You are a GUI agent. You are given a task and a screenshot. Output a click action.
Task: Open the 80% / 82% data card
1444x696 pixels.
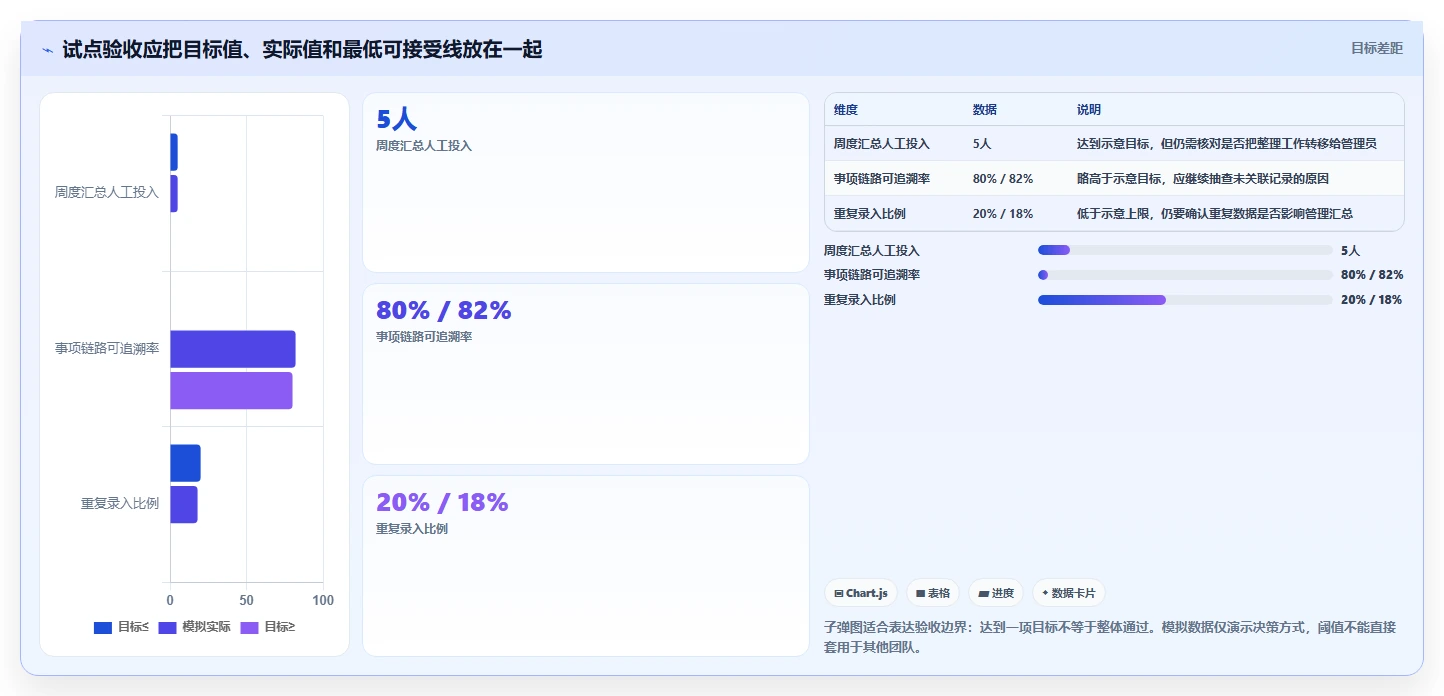click(585, 374)
